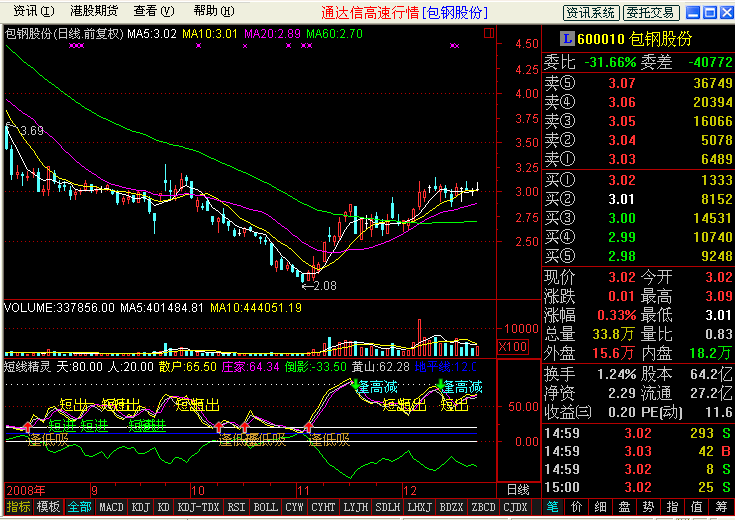735x520 pixels.
Task: Open the 港股期货 menu
Action: pyautogui.click(x=94, y=11)
